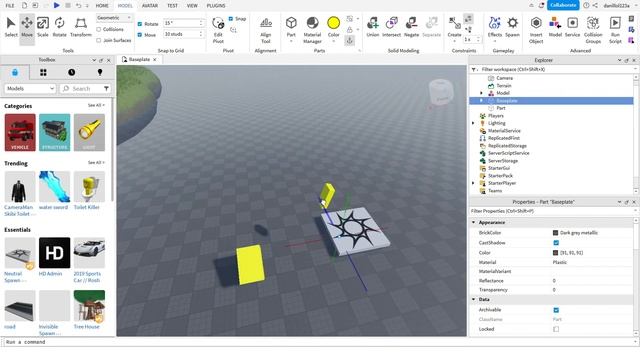Toggle Archivable property checkbox
Image resolution: width=640 pixels, height=360 pixels.
click(556, 310)
